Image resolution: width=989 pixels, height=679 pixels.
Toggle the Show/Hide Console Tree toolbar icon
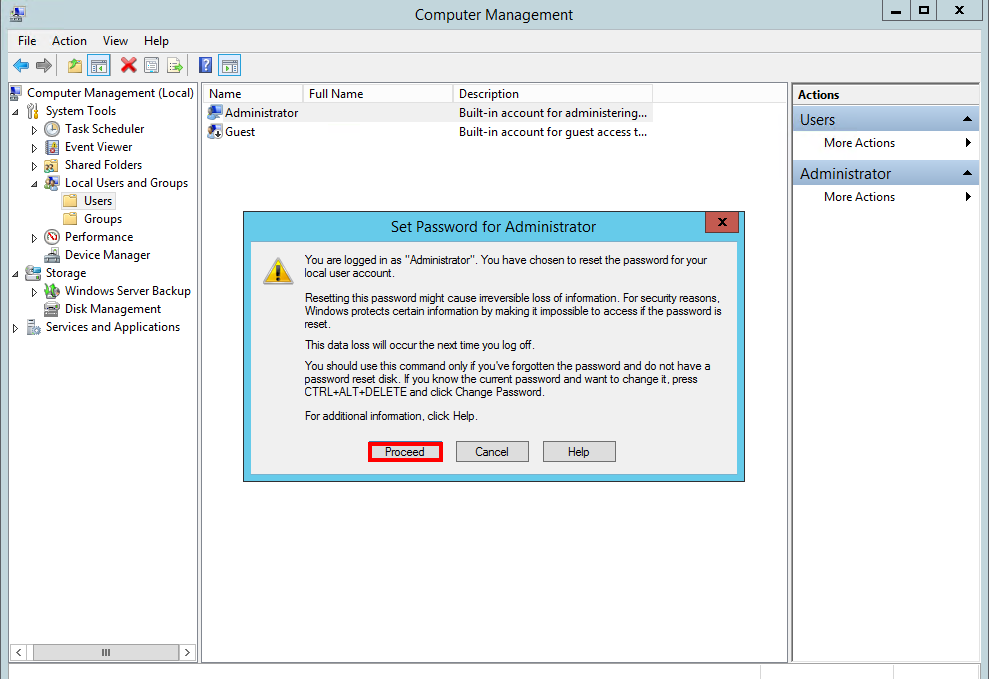coord(99,66)
